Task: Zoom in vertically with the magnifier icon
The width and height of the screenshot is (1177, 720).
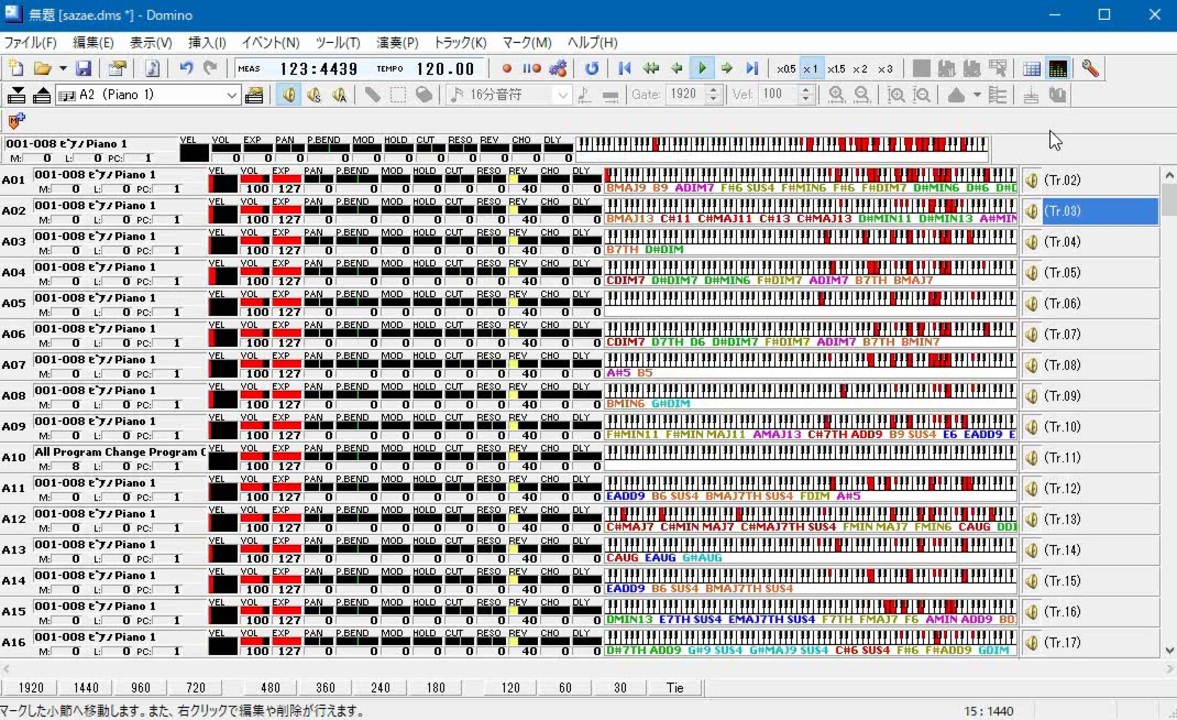Action: 896,95
